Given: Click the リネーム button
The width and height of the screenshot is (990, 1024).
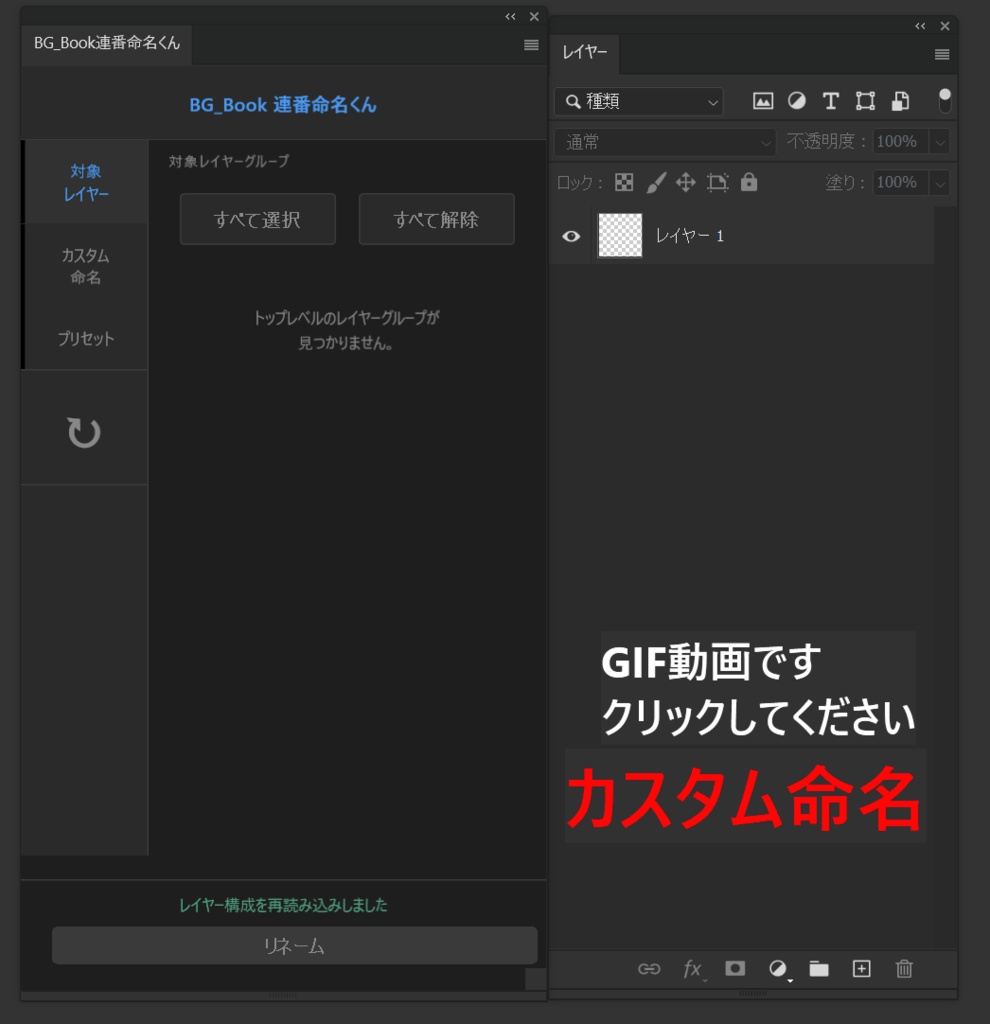Looking at the screenshot, I should click(295, 945).
